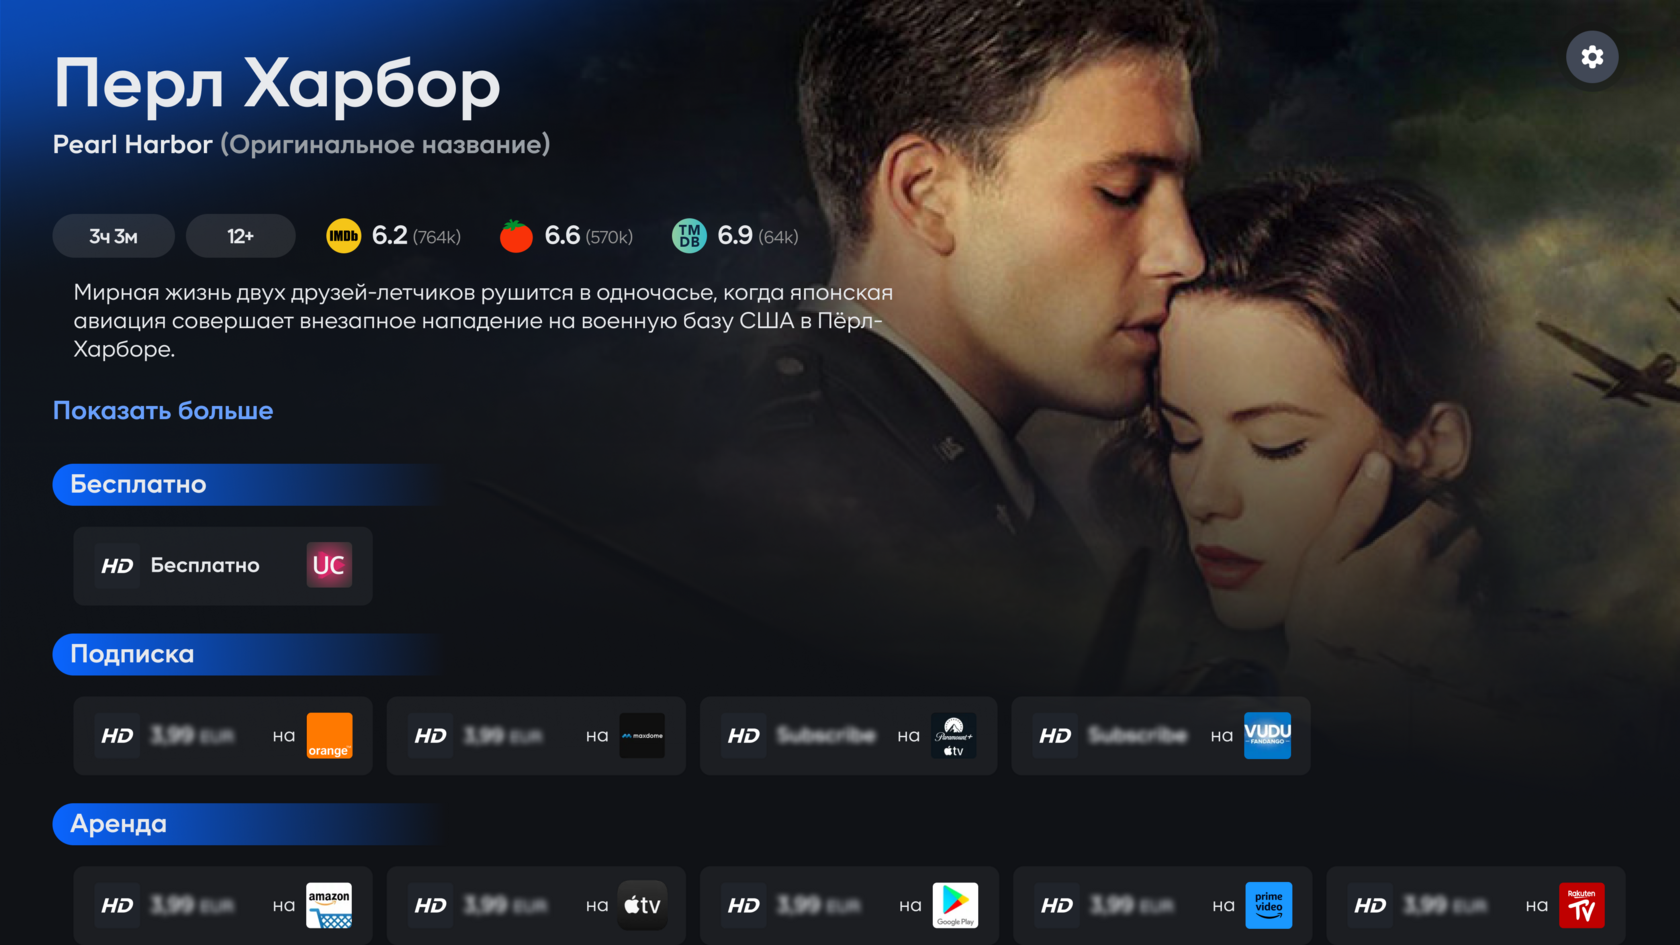Click the Rotten Tomatoes tomato icon
Viewport: 1680px width, 945px height.
516,236
